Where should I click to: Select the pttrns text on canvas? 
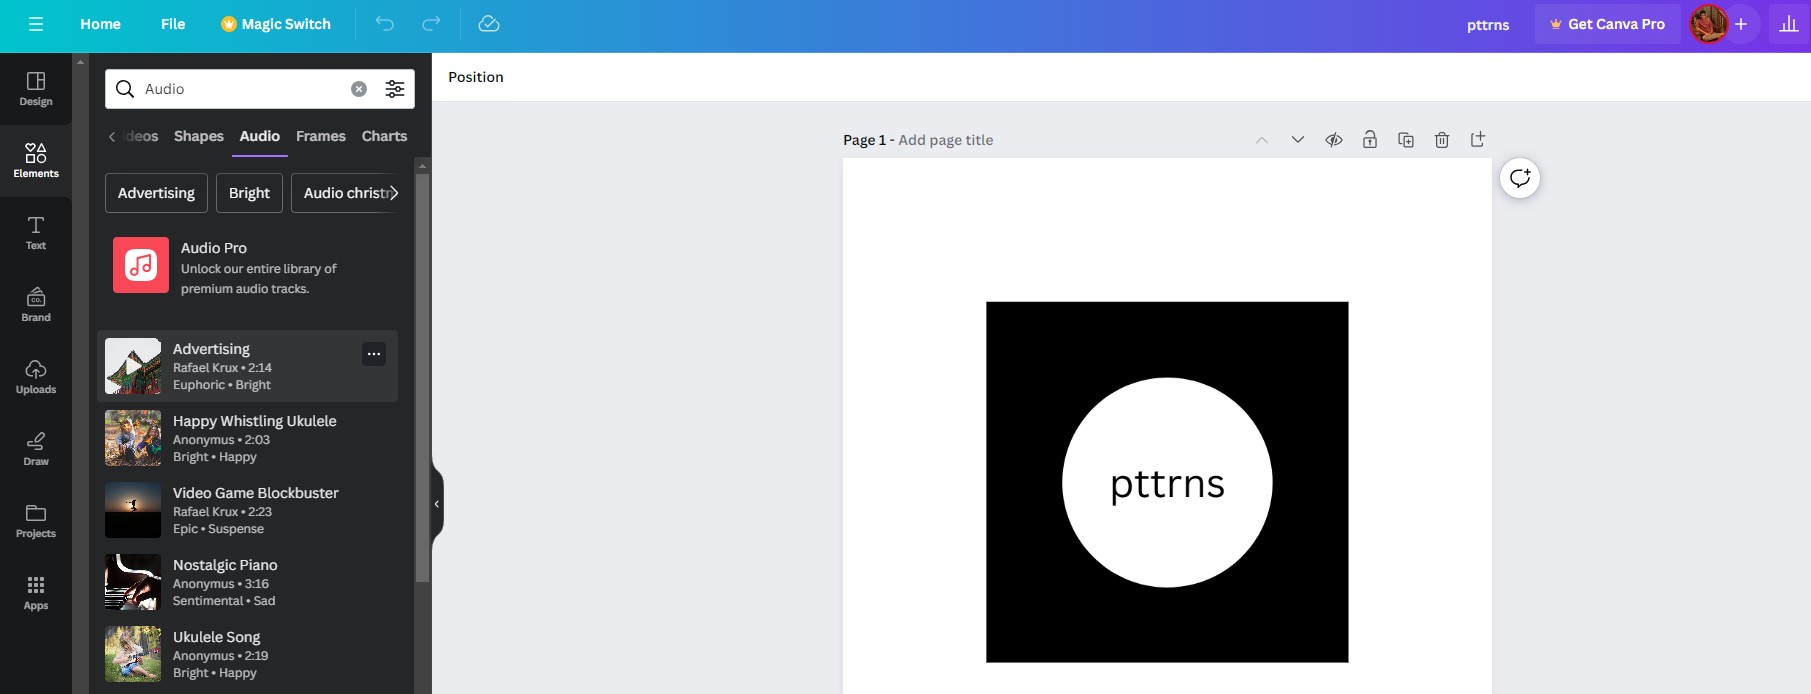click(x=1167, y=484)
